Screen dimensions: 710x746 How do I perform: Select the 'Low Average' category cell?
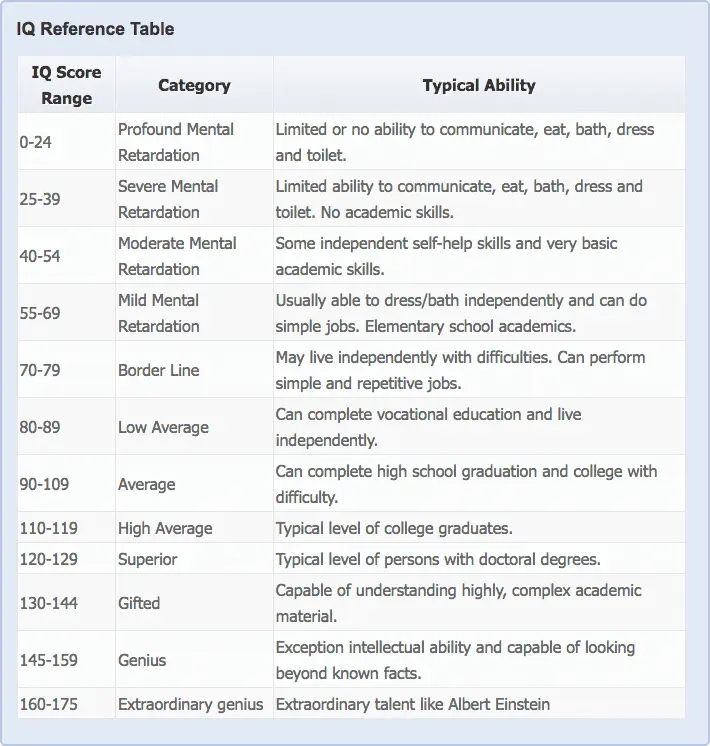pyautogui.click(x=163, y=427)
